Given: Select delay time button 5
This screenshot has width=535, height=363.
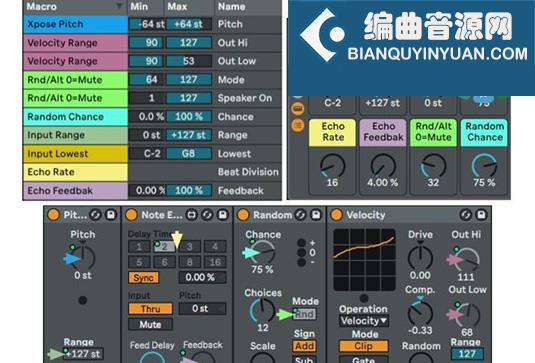Looking at the screenshot, I should 139,262.
